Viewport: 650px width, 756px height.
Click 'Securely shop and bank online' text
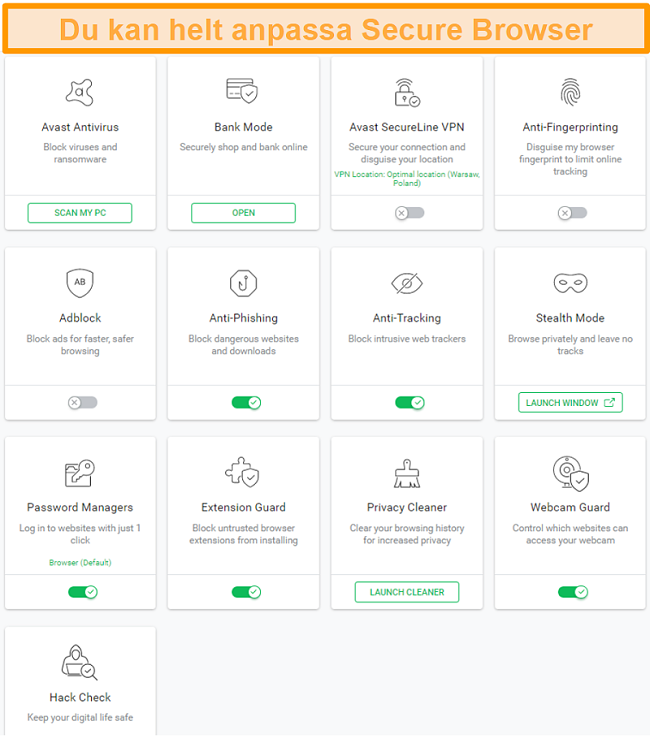(243, 147)
